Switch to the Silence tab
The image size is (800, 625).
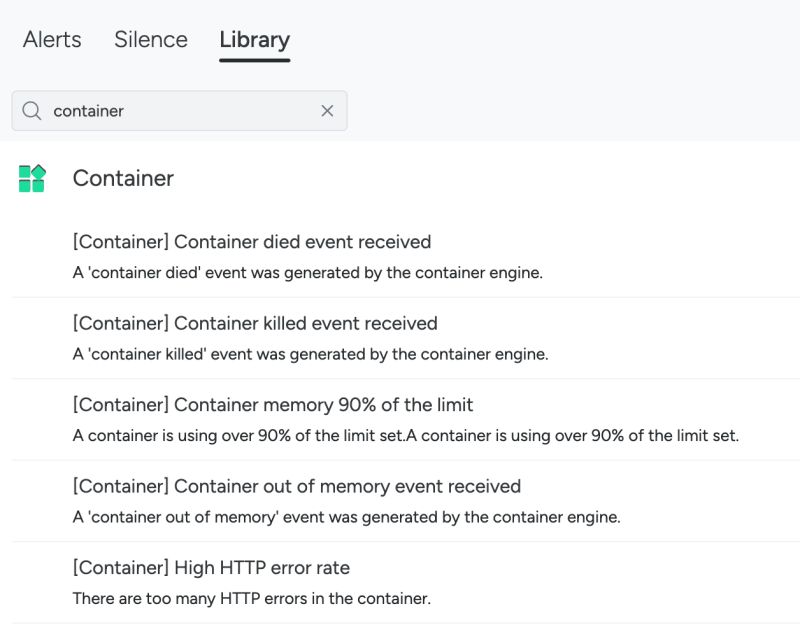pyautogui.click(x=150, y=40)
